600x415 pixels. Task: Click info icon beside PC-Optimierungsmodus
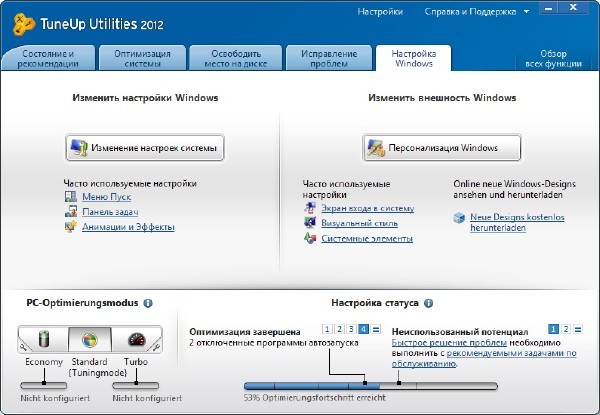(148, 303)
